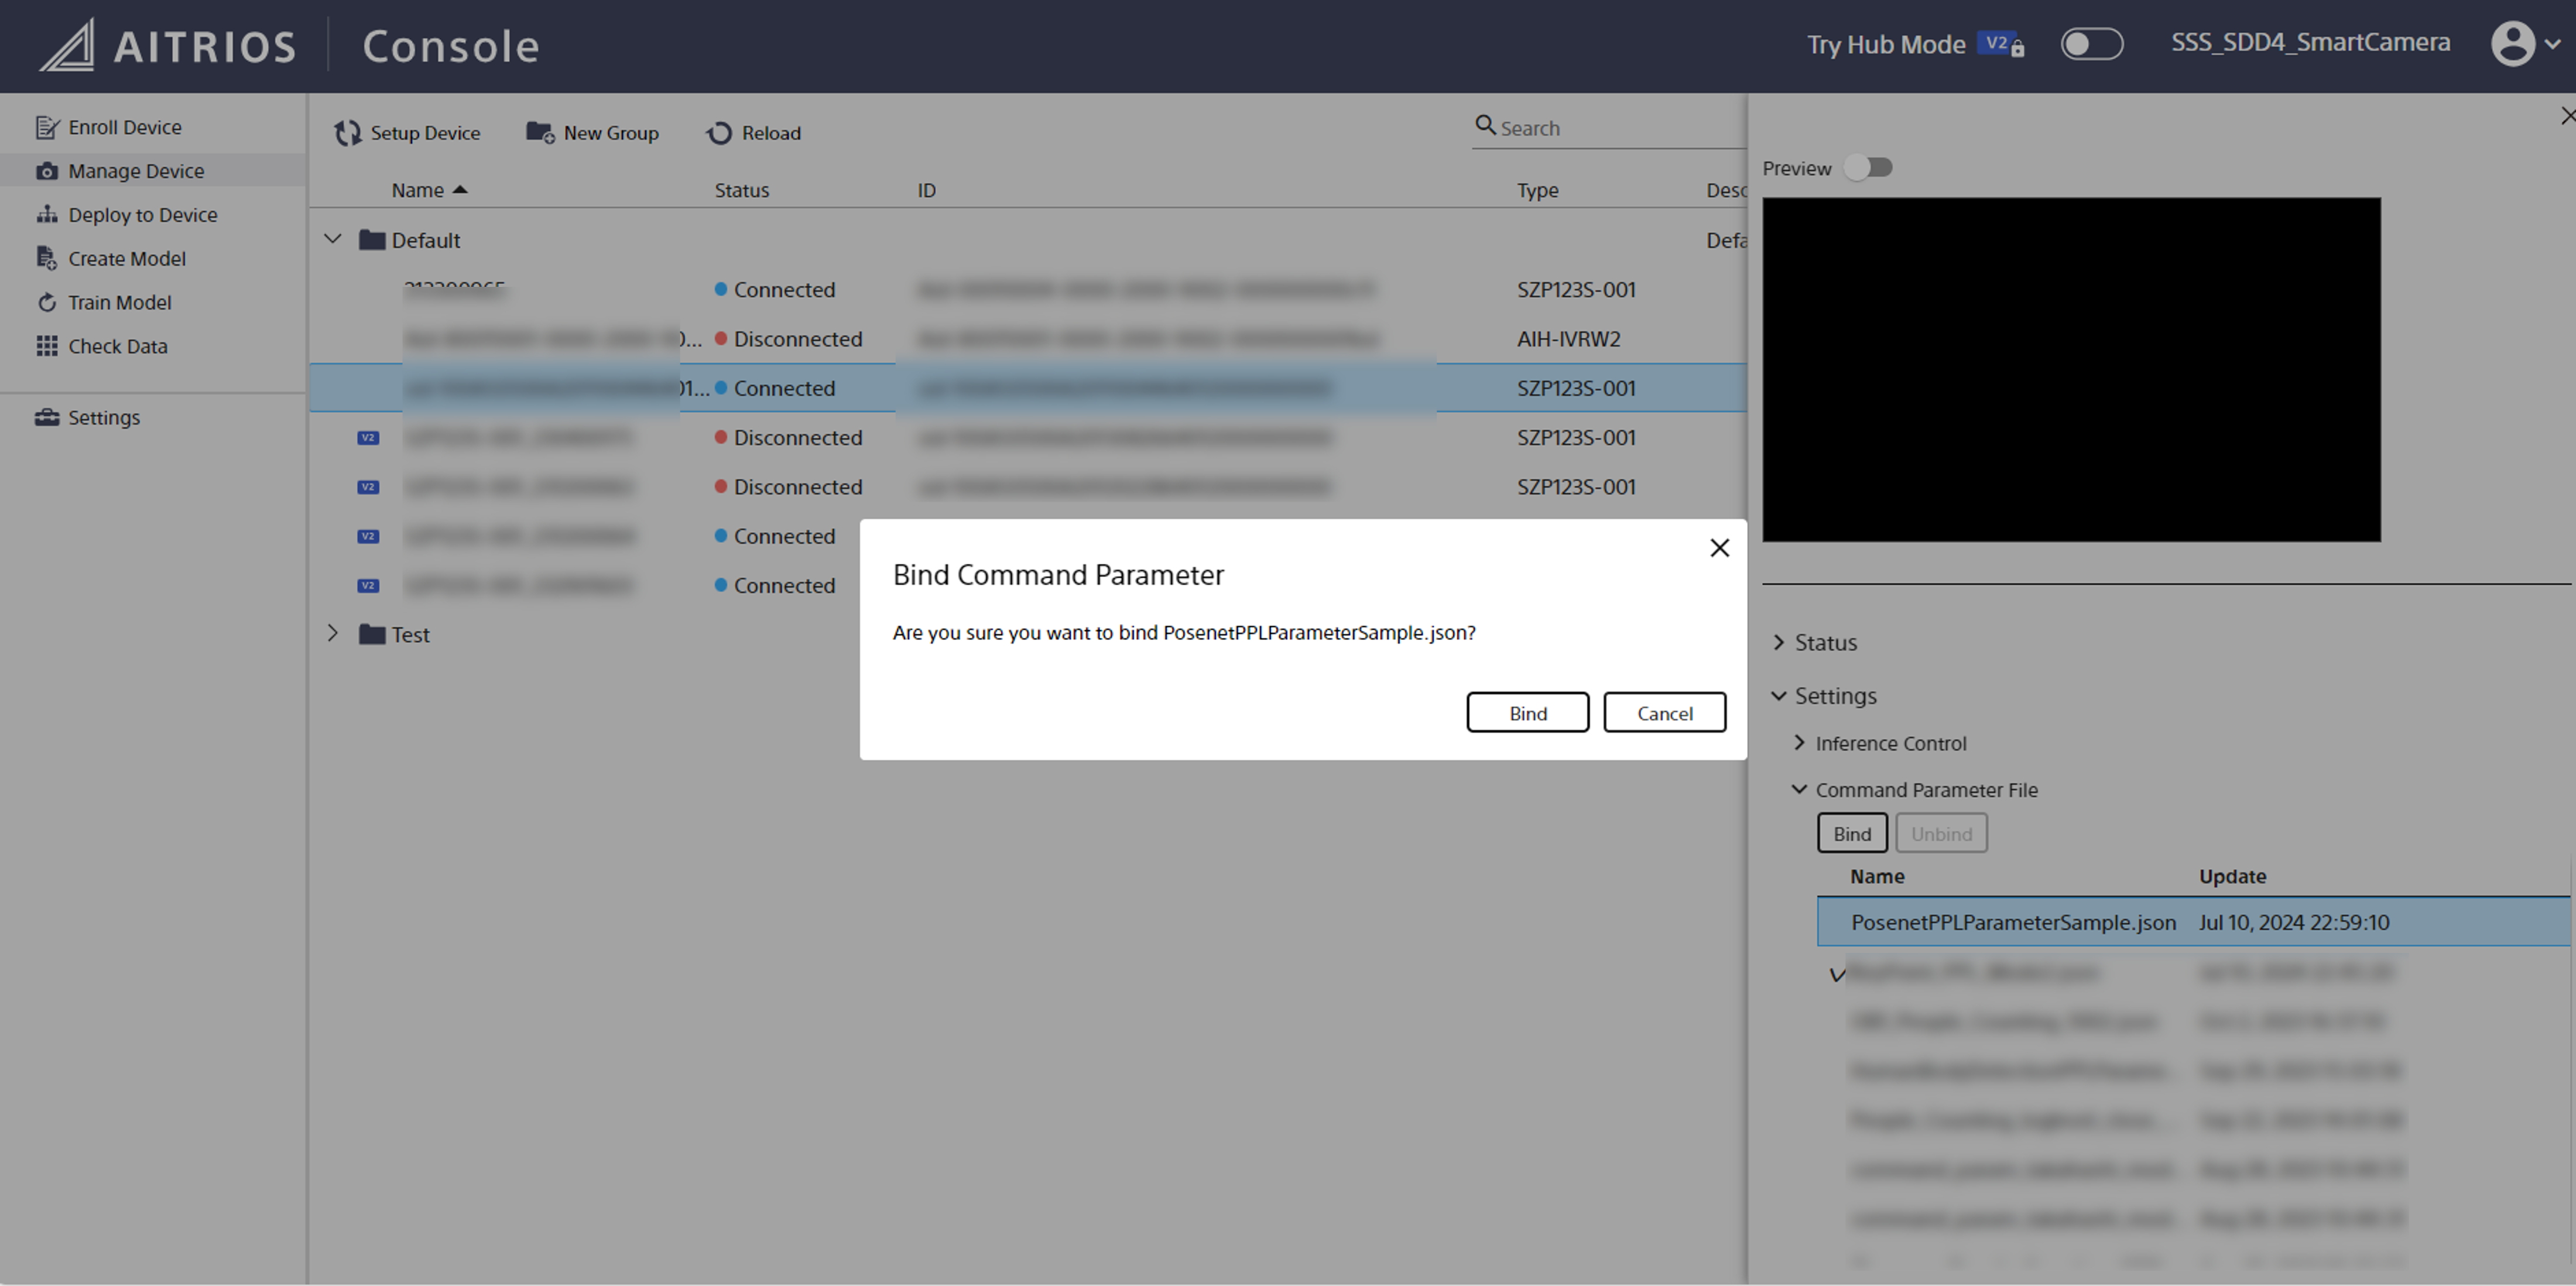Click the device Search field

tap(1610, 128)
